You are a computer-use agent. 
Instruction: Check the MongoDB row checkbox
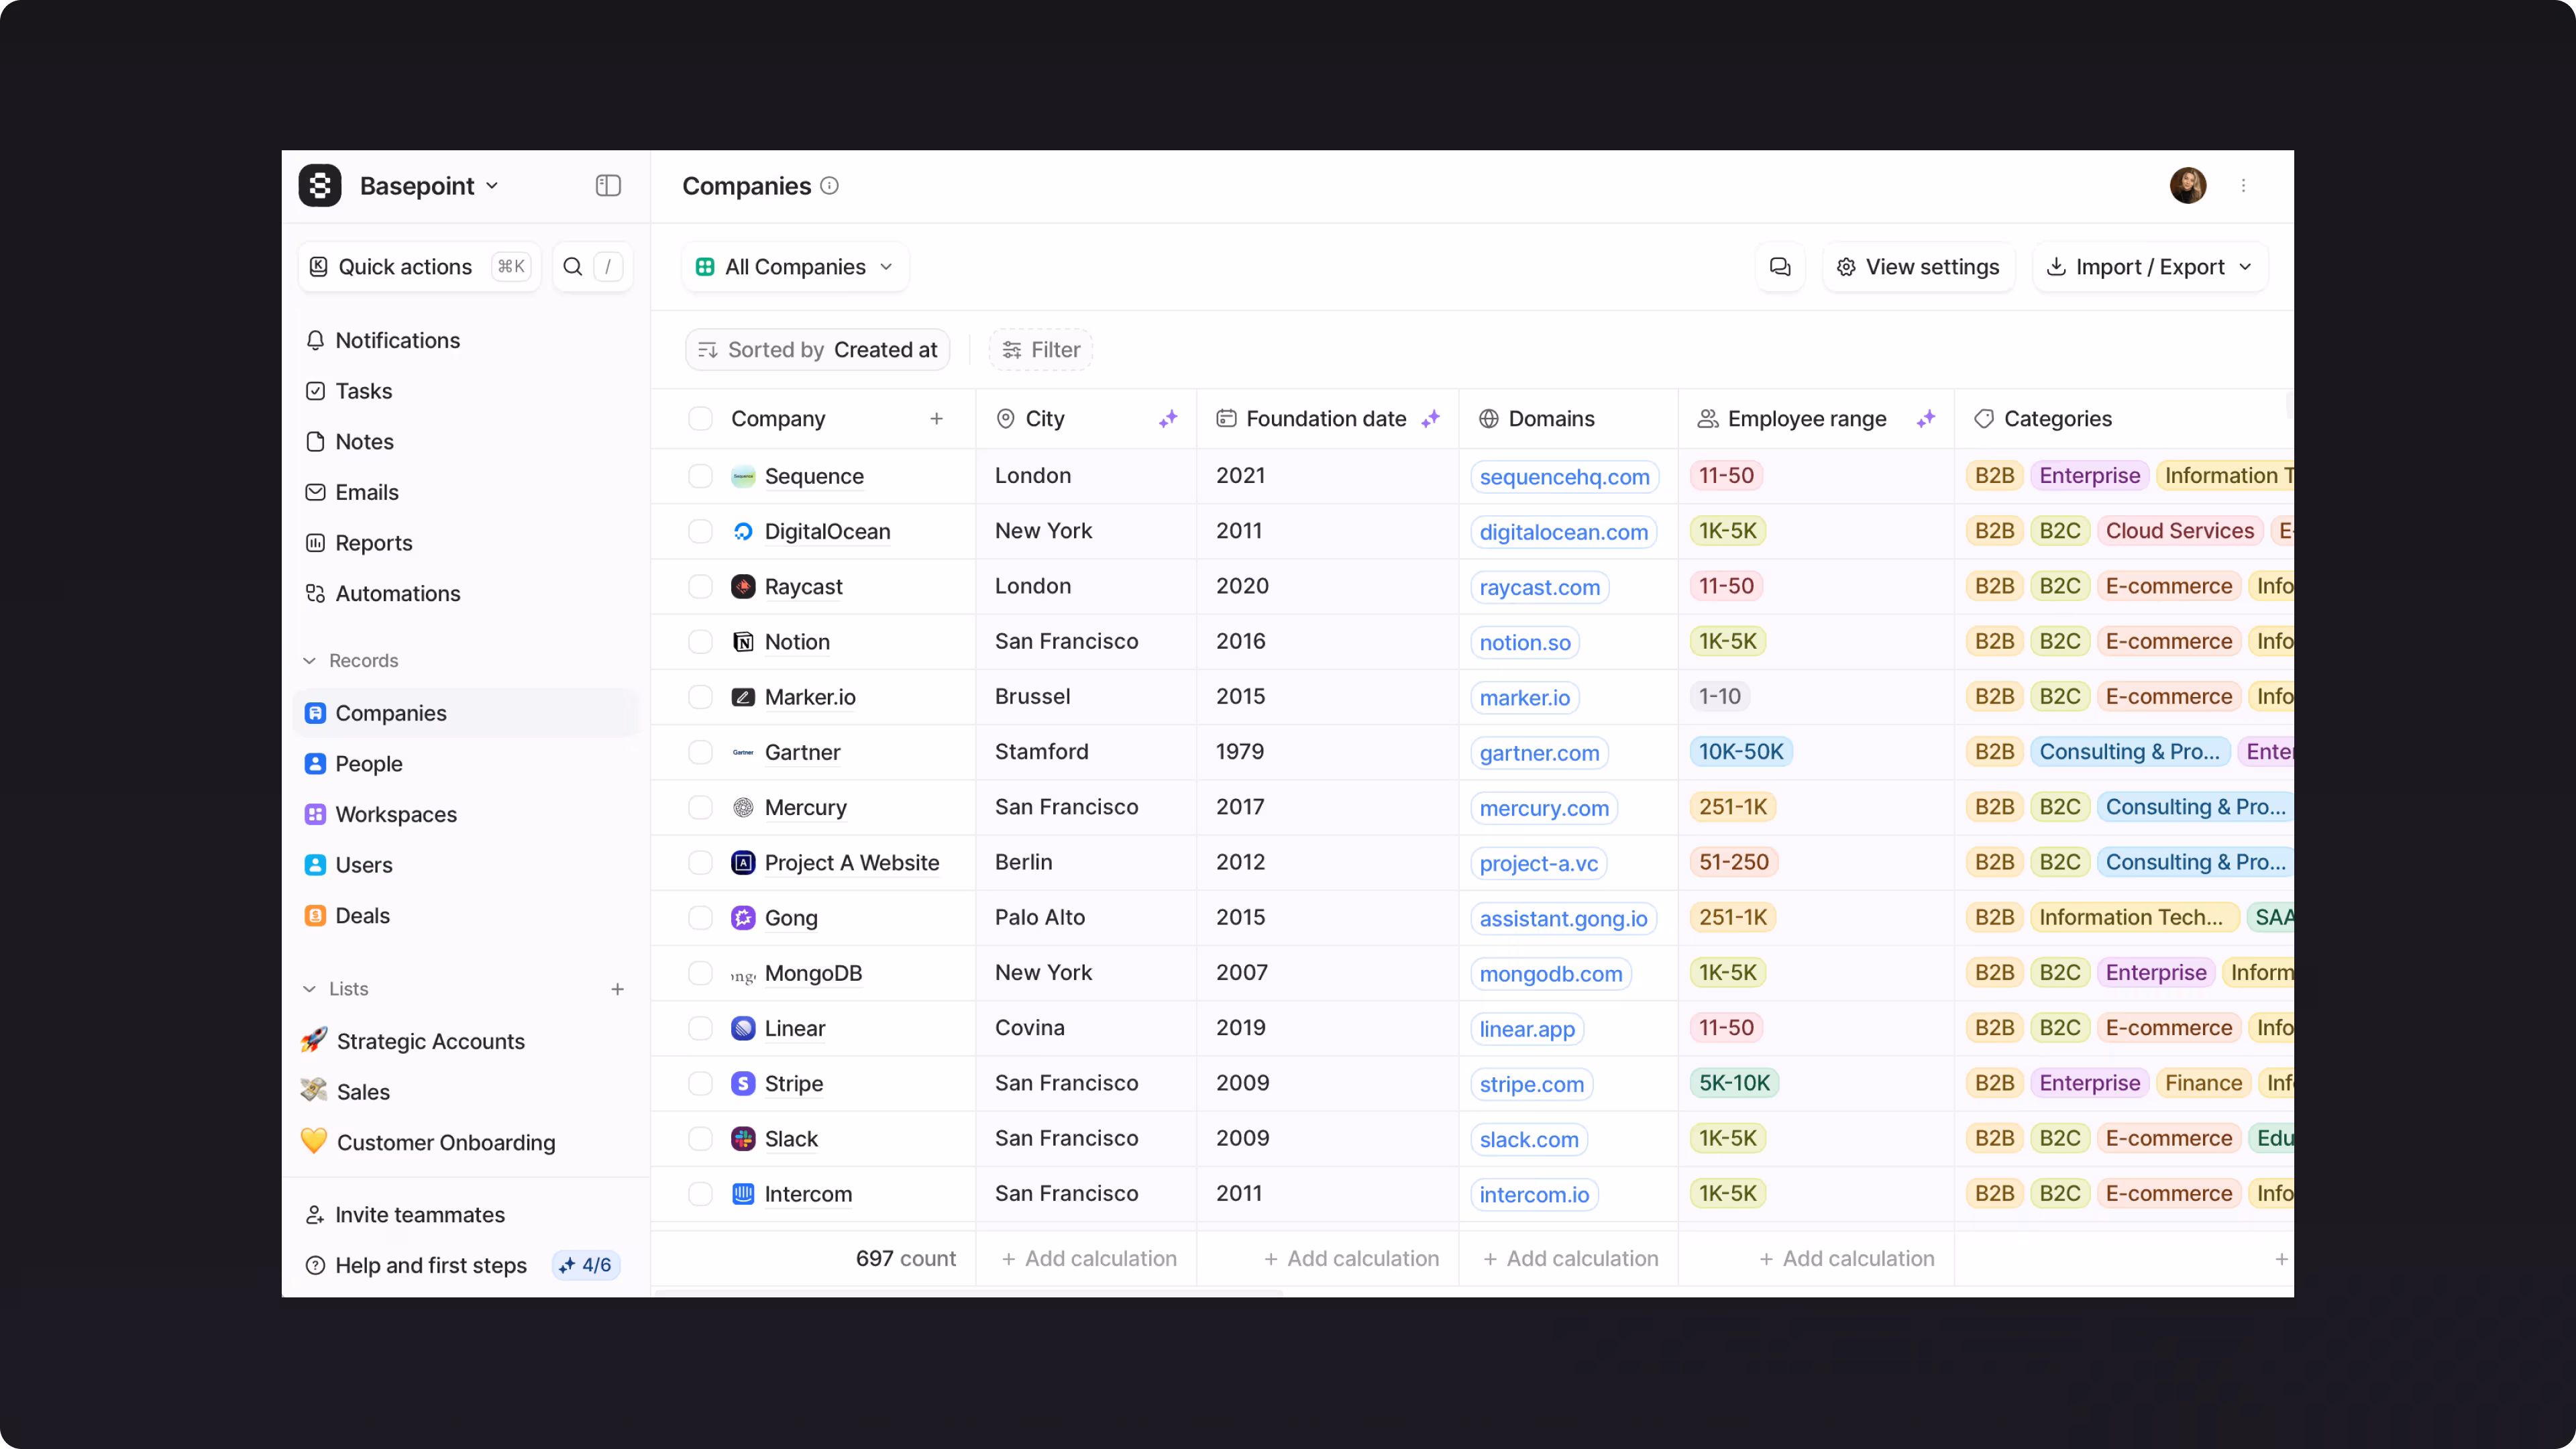click(700, 973)
